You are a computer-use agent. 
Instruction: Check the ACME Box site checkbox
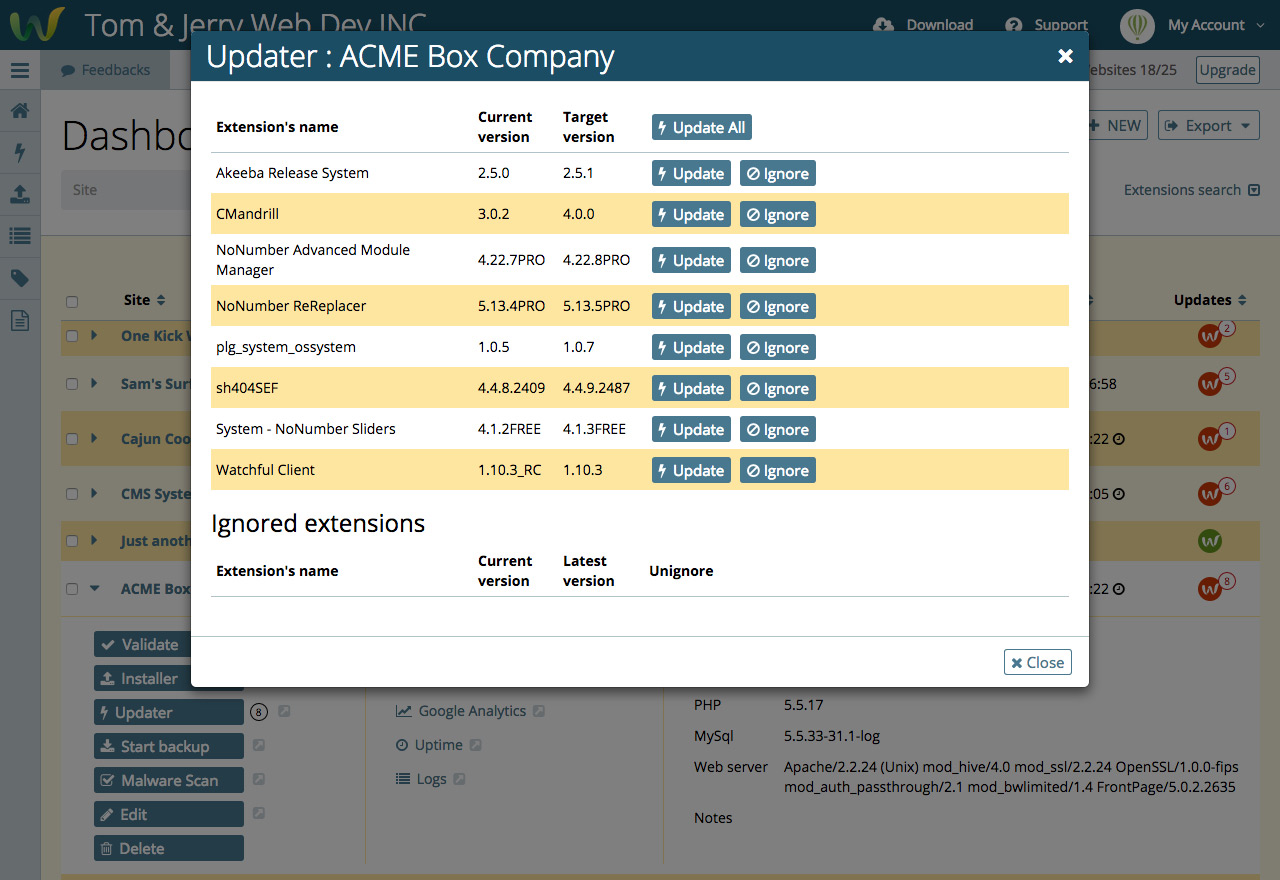tap(72, 588)
